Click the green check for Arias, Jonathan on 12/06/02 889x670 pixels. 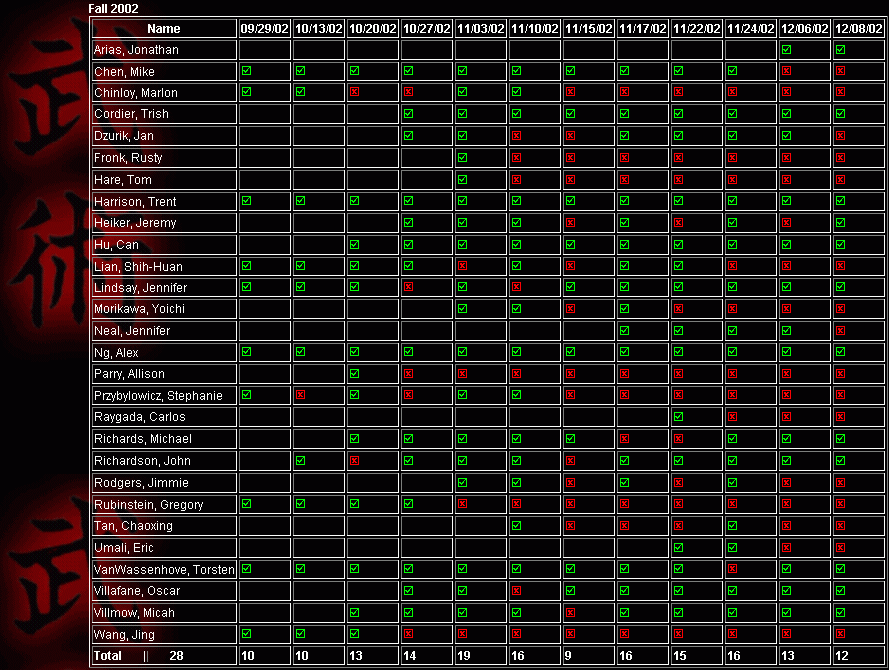coord(786,50)
